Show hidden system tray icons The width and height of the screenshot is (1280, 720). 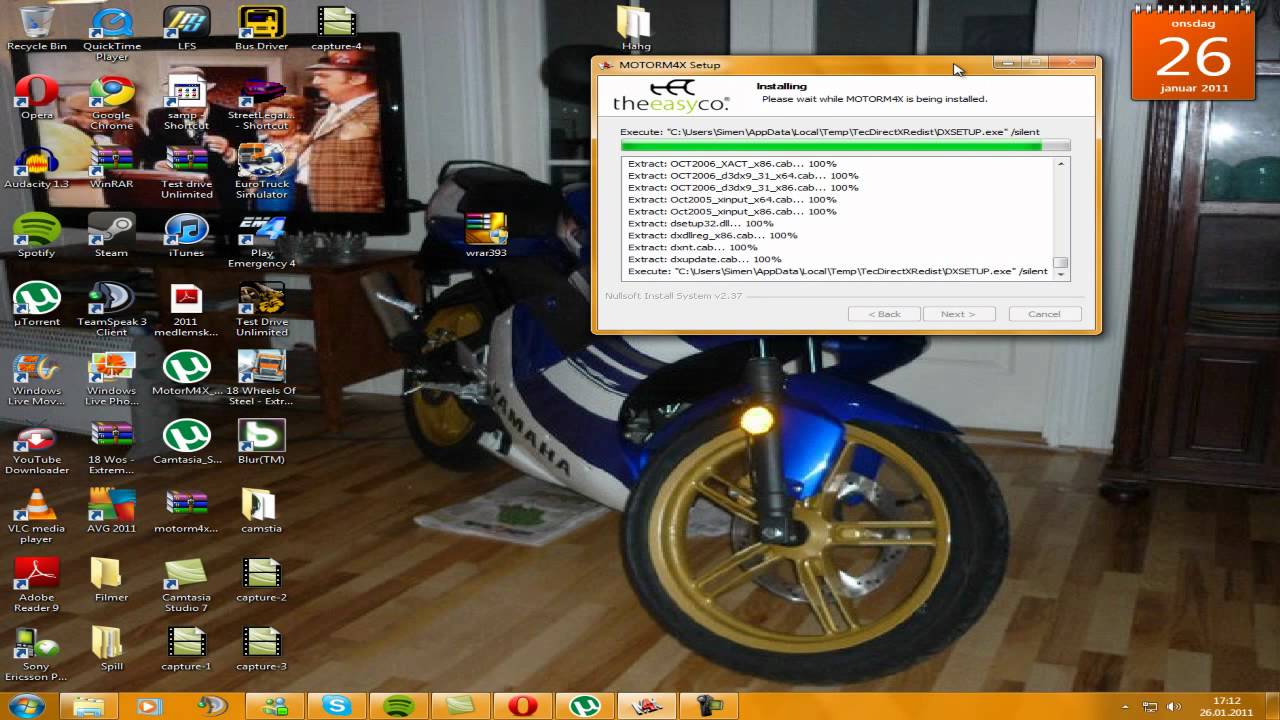point(1125,707)
